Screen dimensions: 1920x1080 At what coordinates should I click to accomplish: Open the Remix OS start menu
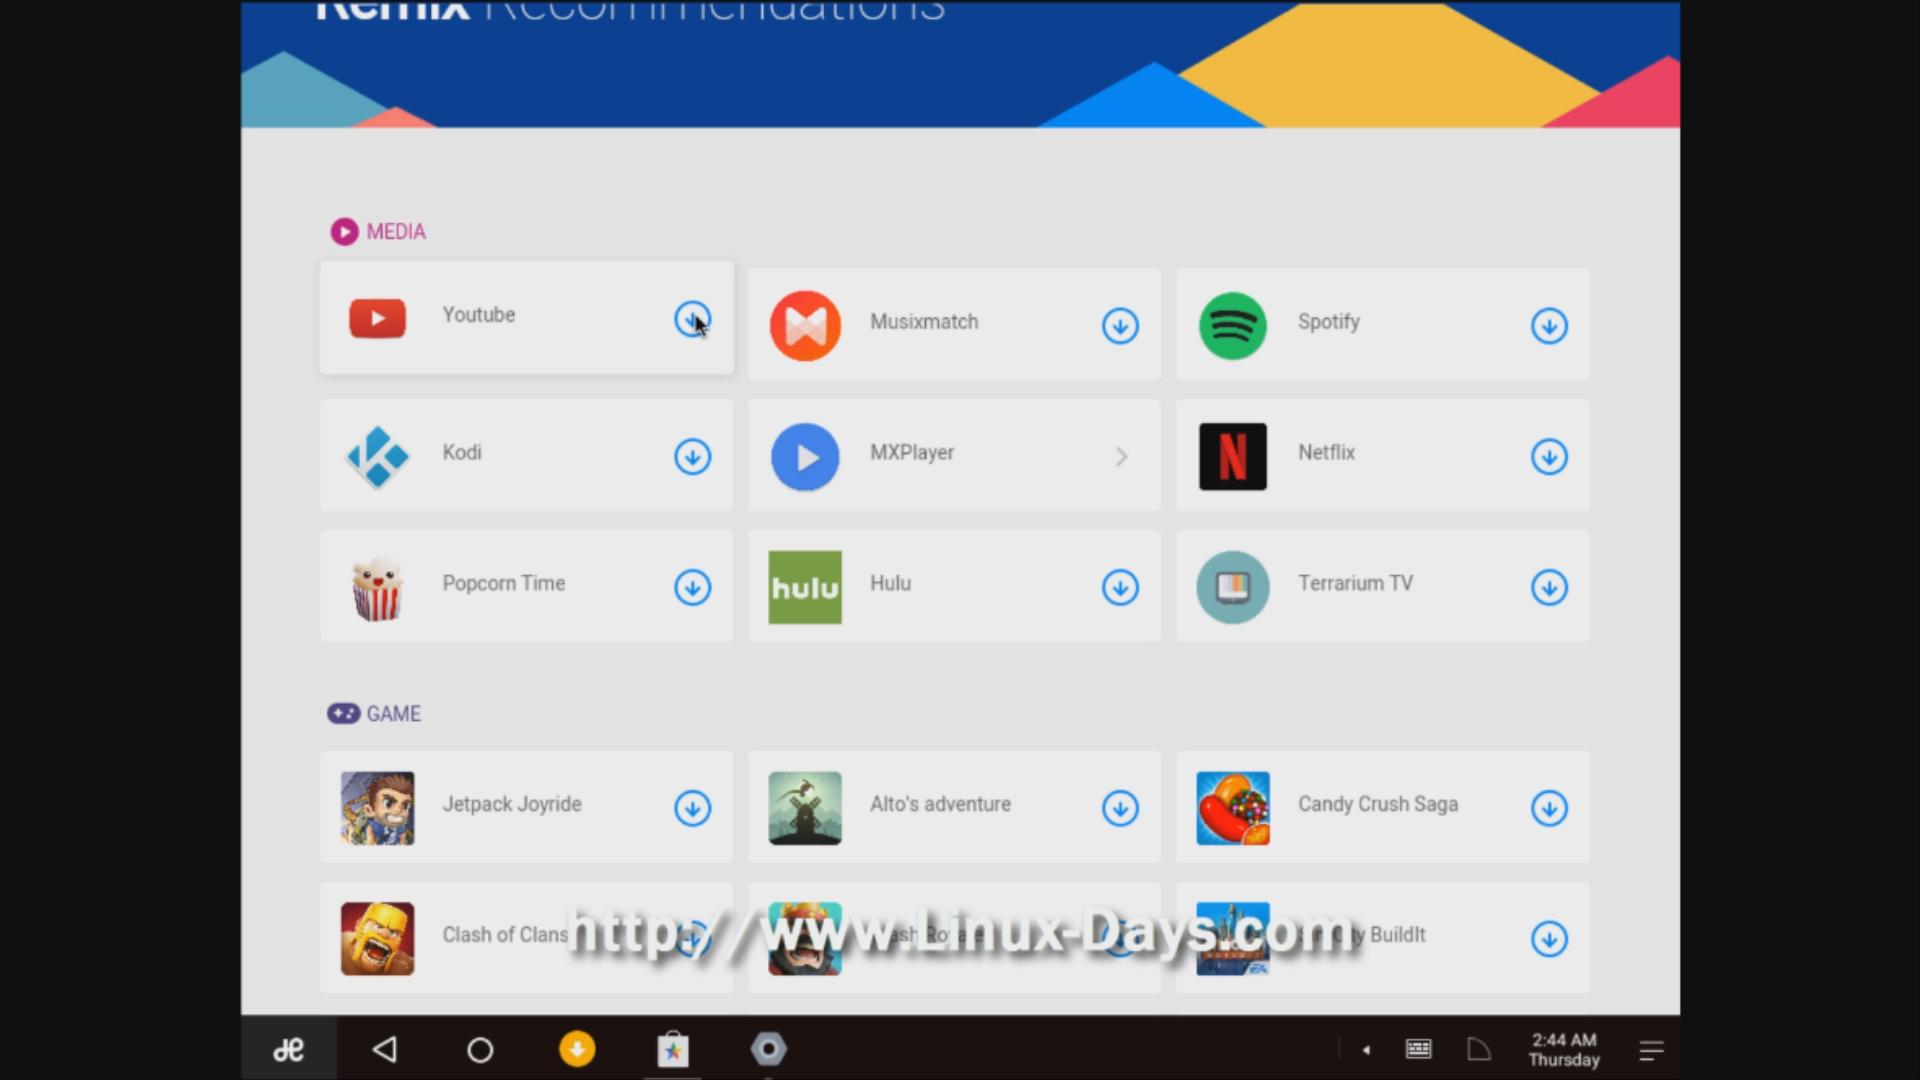[288, 1050]
